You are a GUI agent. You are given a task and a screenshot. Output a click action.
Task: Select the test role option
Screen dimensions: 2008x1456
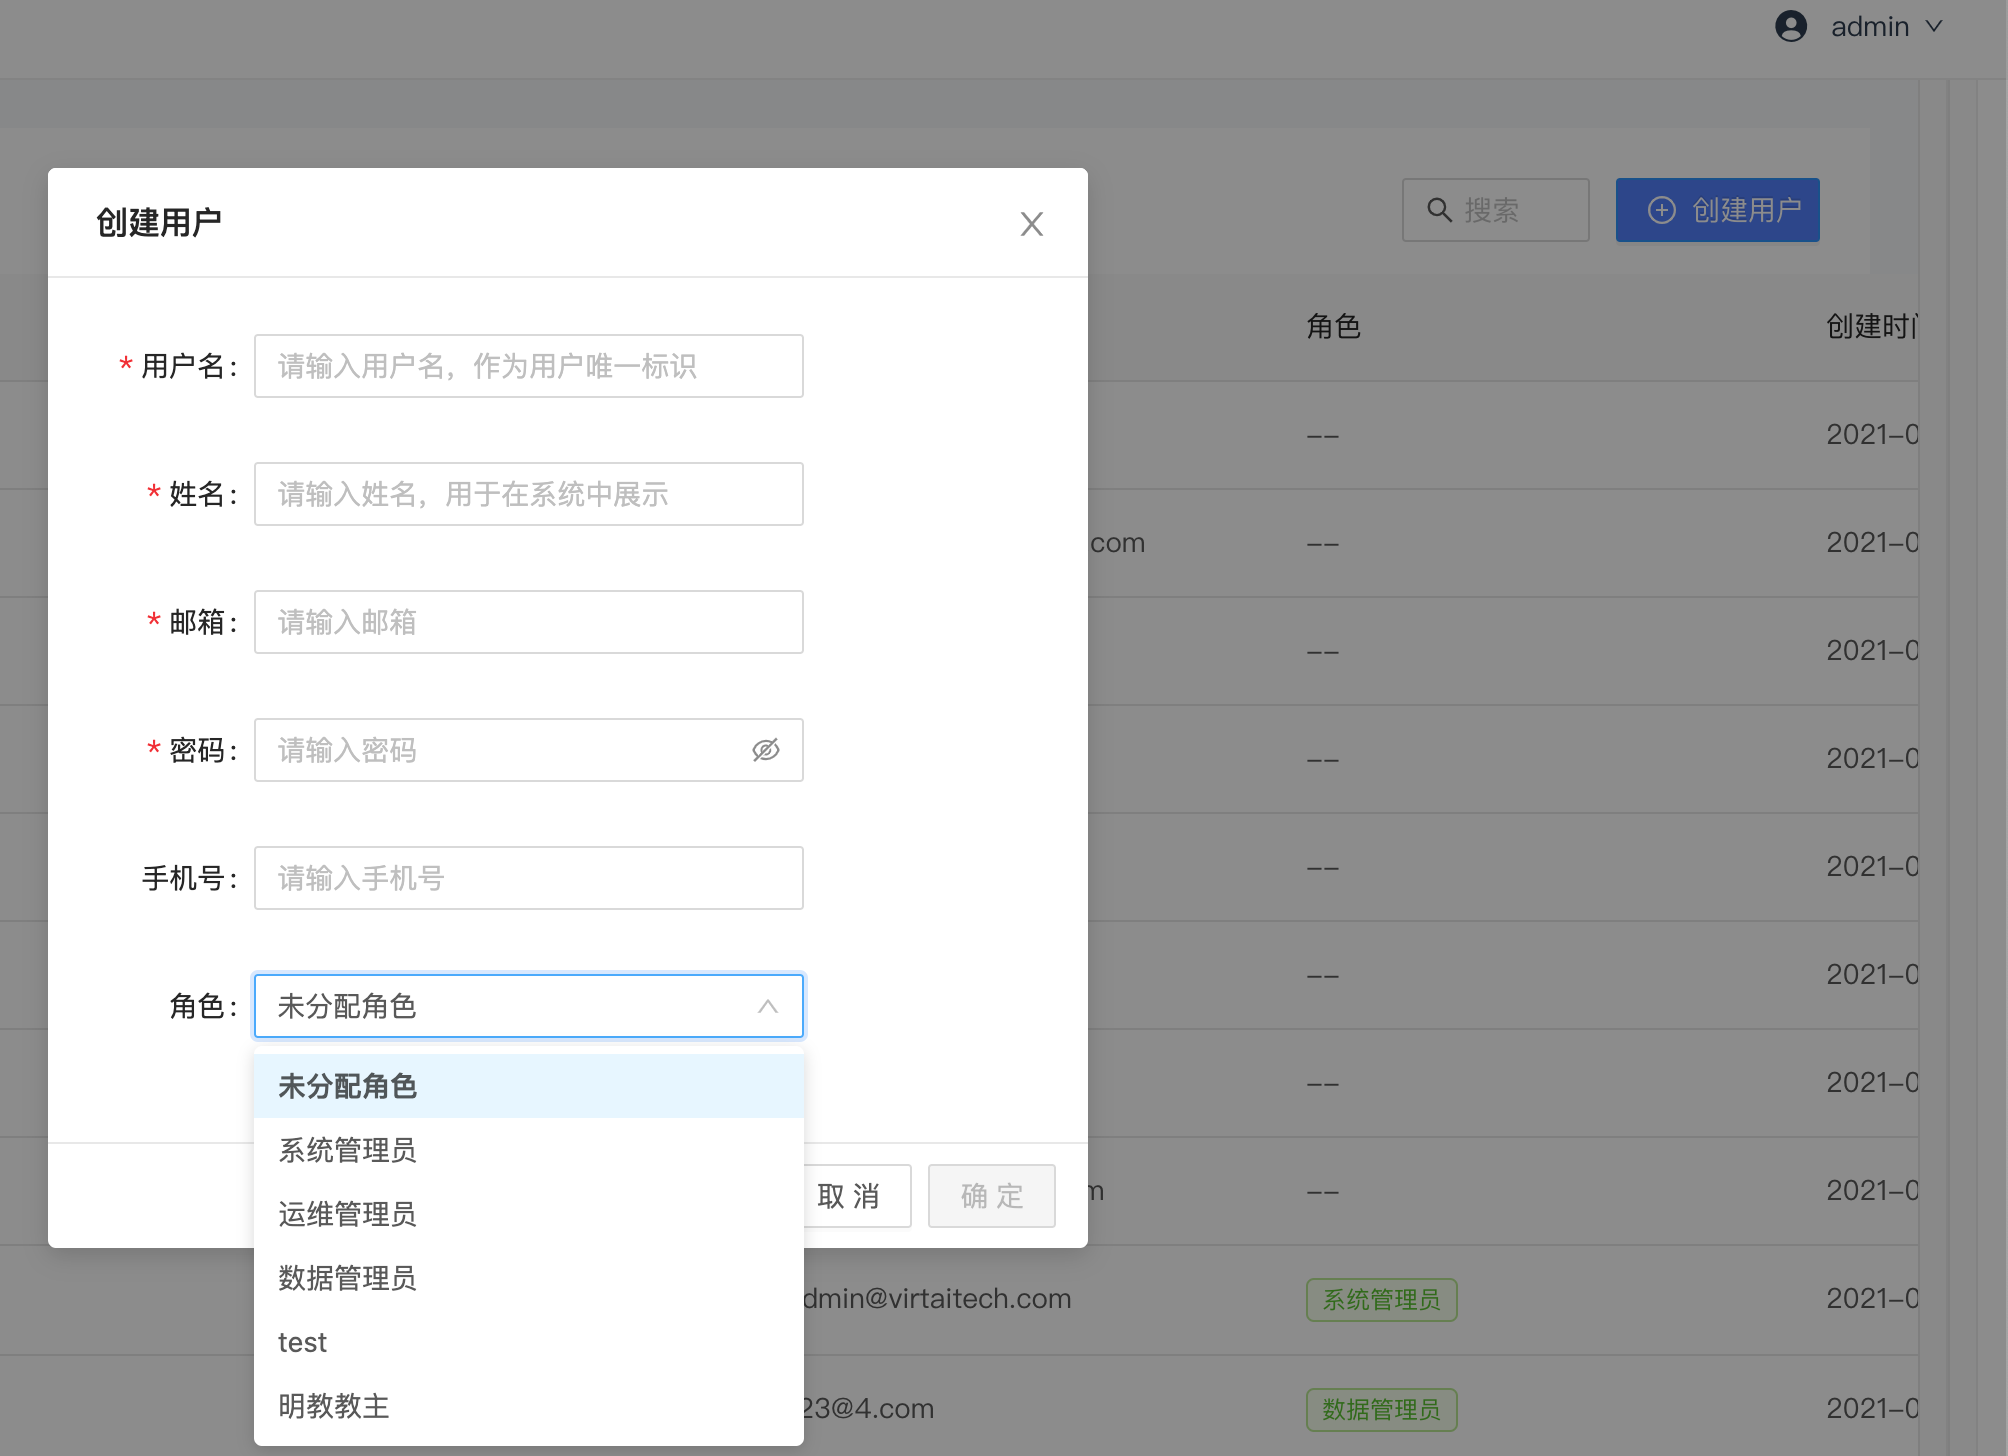pos(529,1342)
